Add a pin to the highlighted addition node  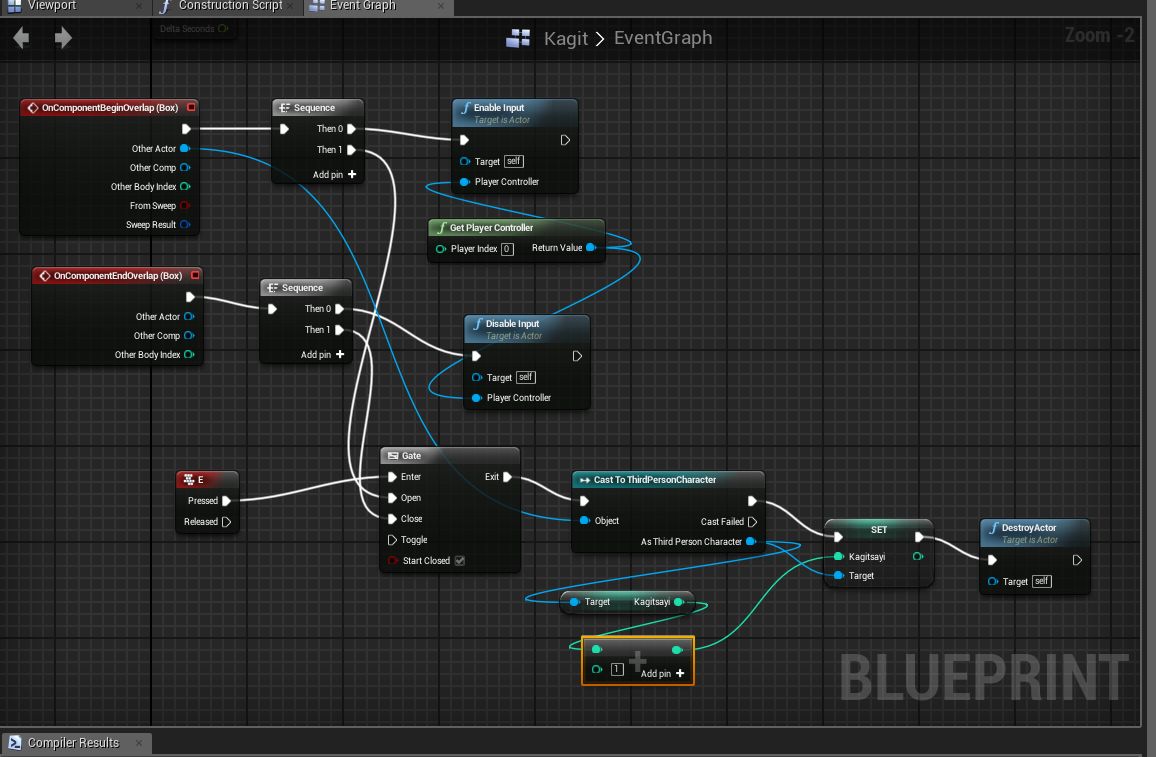(x=662, y=673)
